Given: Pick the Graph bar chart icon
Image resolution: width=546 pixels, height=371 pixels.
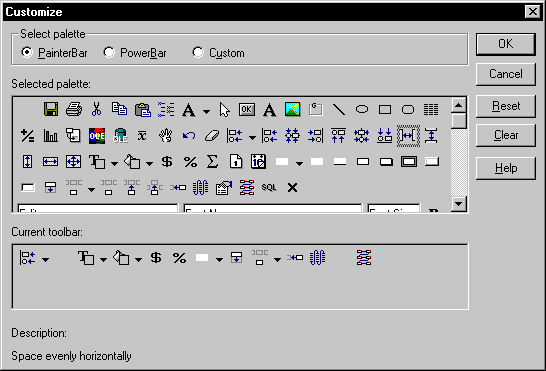Looking at the screenshot, I should pos(51,136).
